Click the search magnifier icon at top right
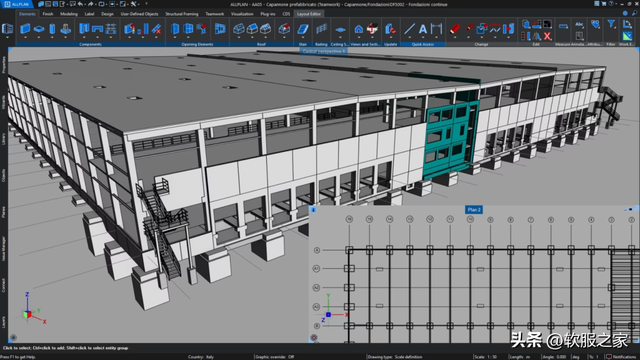This screenshot has width=640, height=360. (x=634, y=13)
